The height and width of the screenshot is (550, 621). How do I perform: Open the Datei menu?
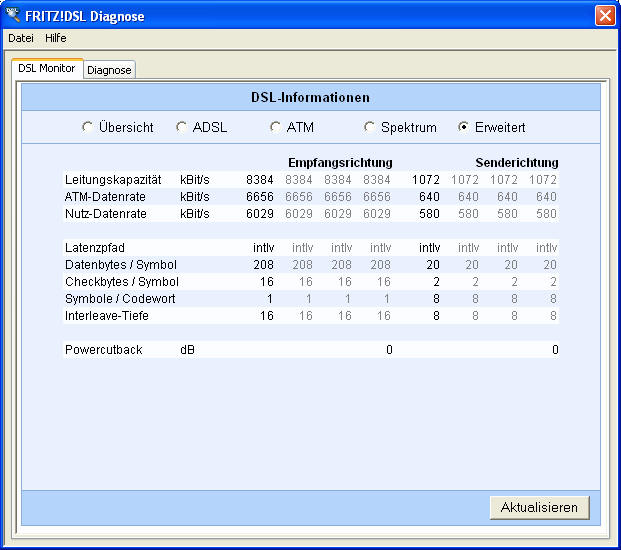21,38
